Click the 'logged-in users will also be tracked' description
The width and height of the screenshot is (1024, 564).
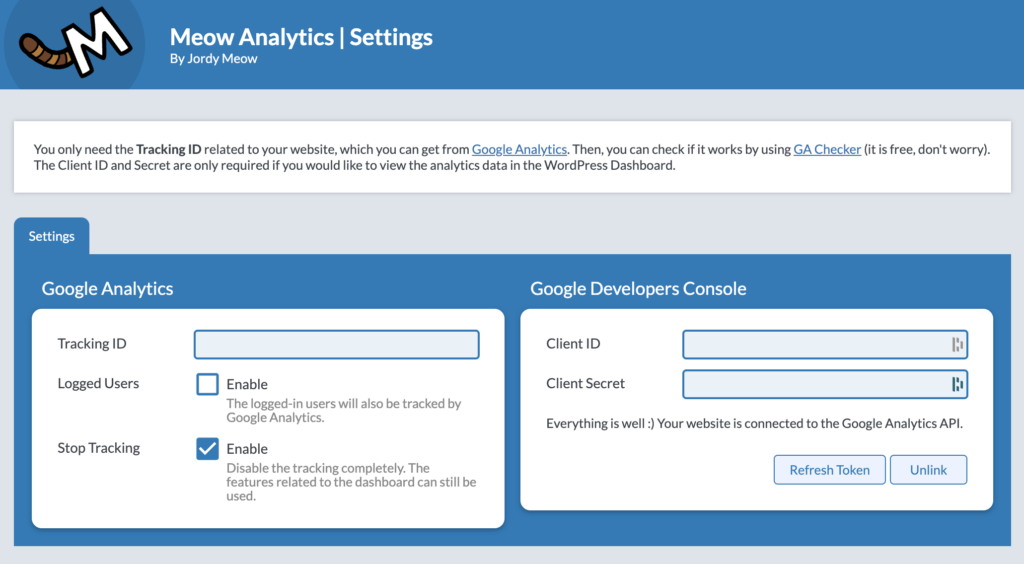pyautogui.click(x=344, y=410)
